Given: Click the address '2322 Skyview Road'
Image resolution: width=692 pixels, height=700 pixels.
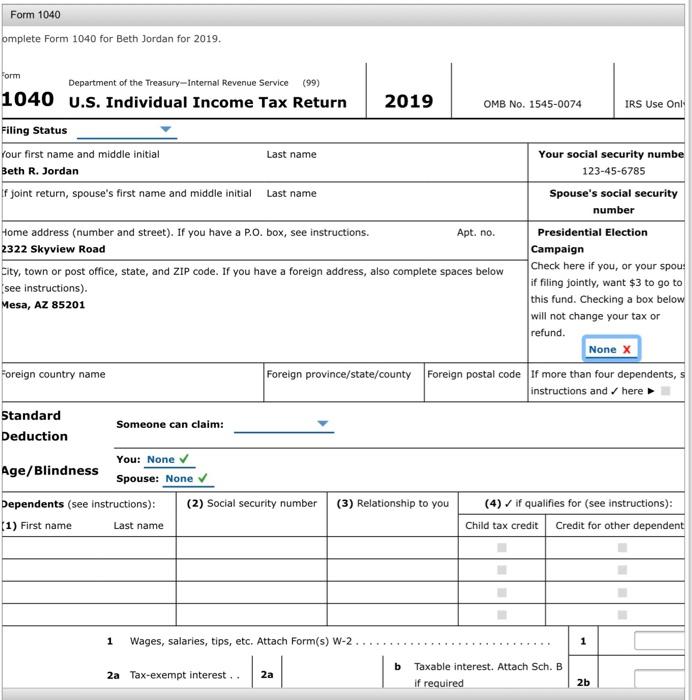Looking at the screenshot, I should [x=53, y=249].
